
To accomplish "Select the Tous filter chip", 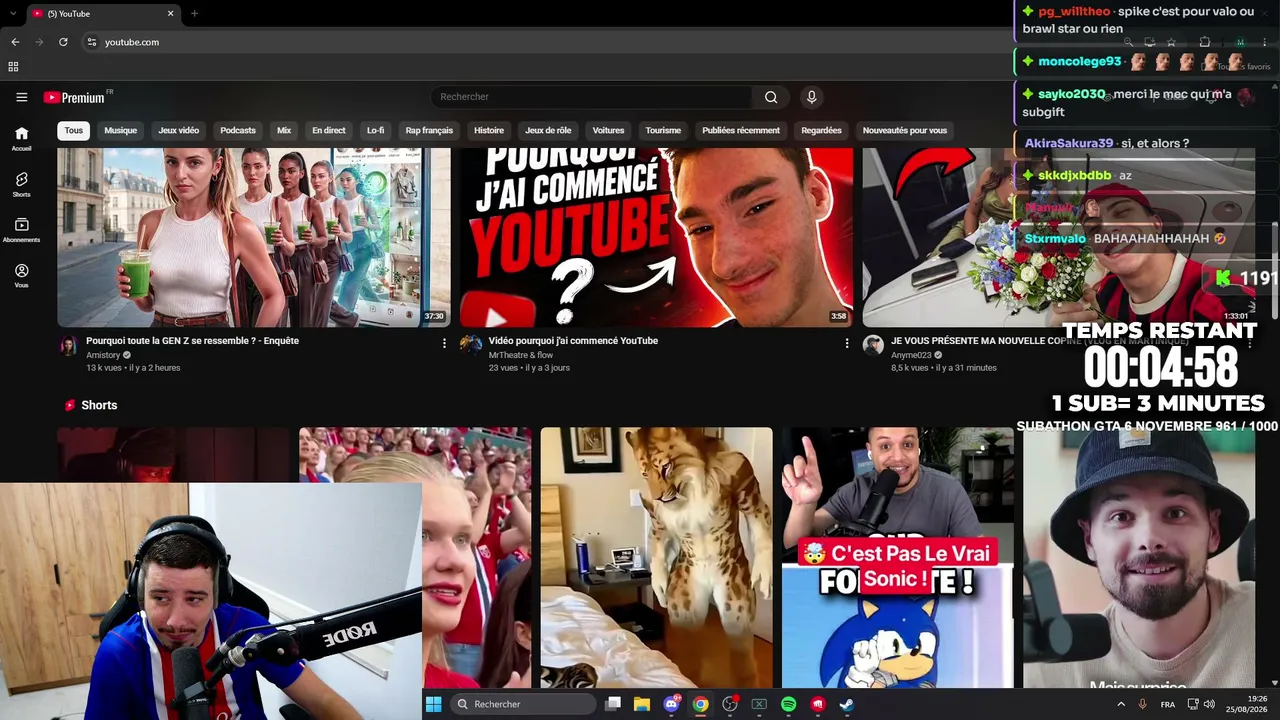I will tap(74, 130).
